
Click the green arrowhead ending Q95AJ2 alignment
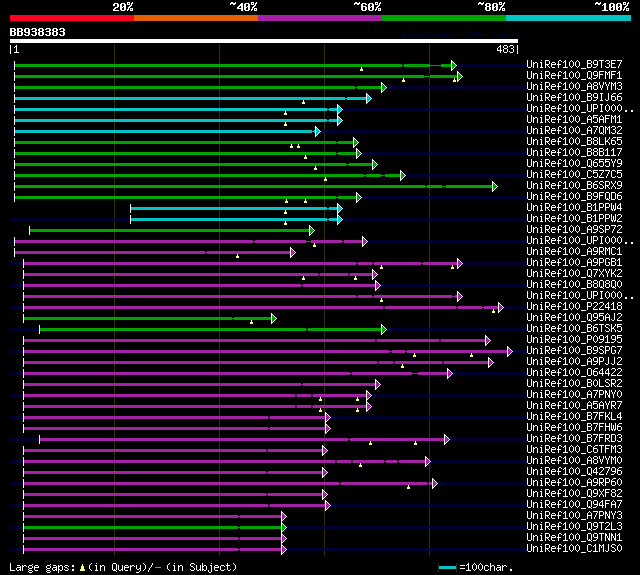click(x=273, y=318)
